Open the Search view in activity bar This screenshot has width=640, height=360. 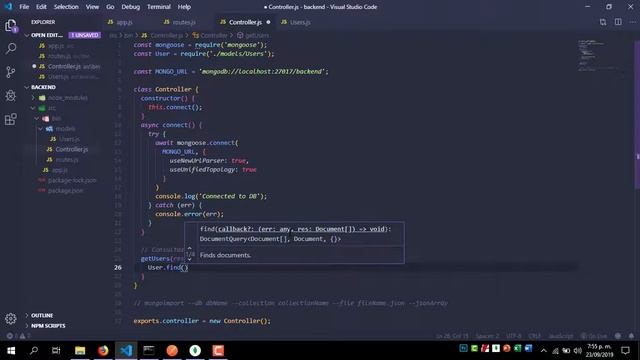[11, 49]
